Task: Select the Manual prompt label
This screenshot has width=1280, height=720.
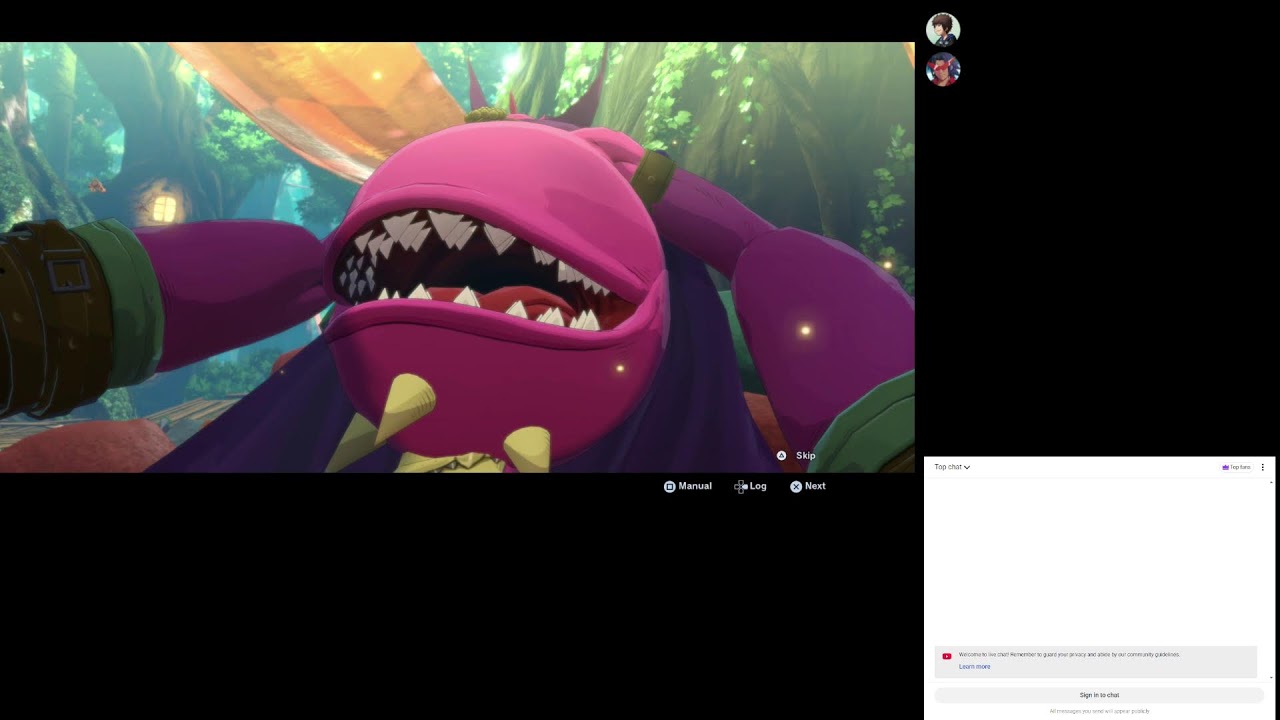Action: tap(695, 486)
